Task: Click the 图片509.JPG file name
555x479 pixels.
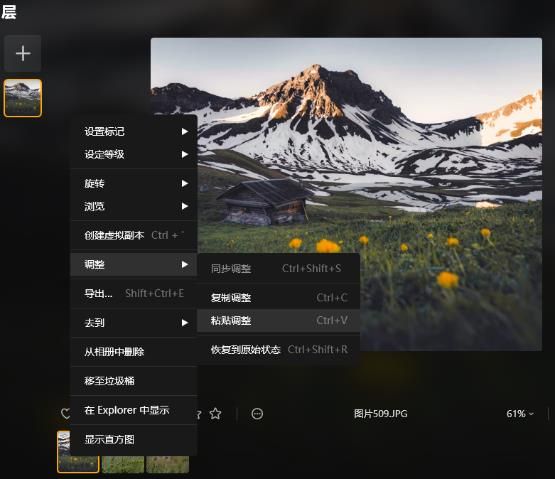Action: point(381,414)
